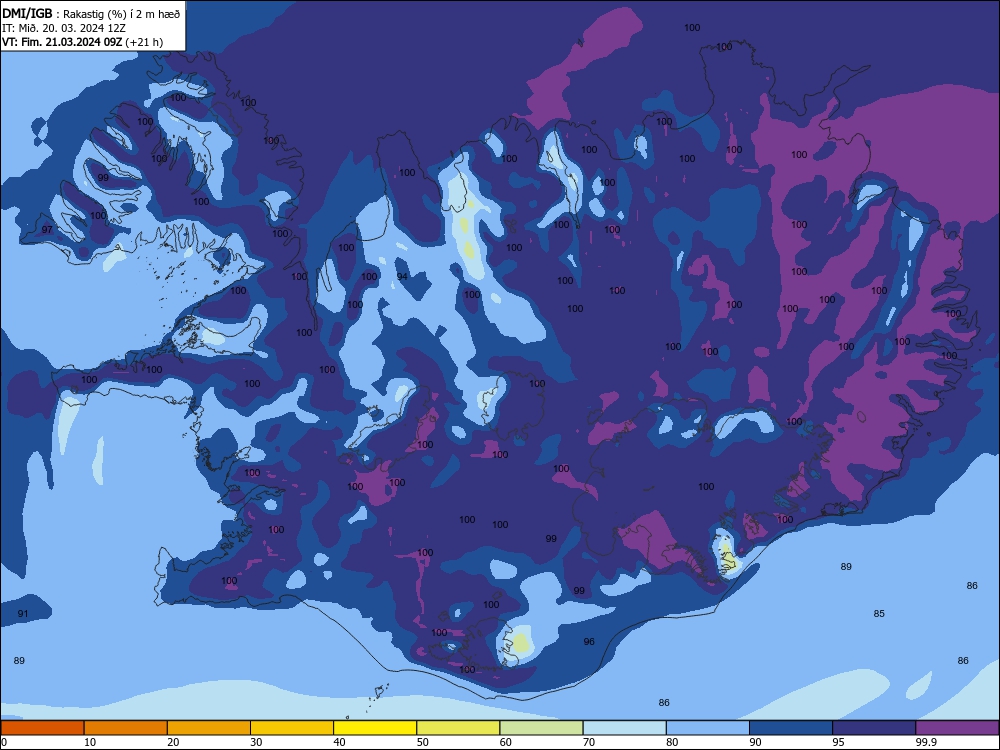Click the '97' humidity value on the map

pyautogui.click(x=47, y=230)
